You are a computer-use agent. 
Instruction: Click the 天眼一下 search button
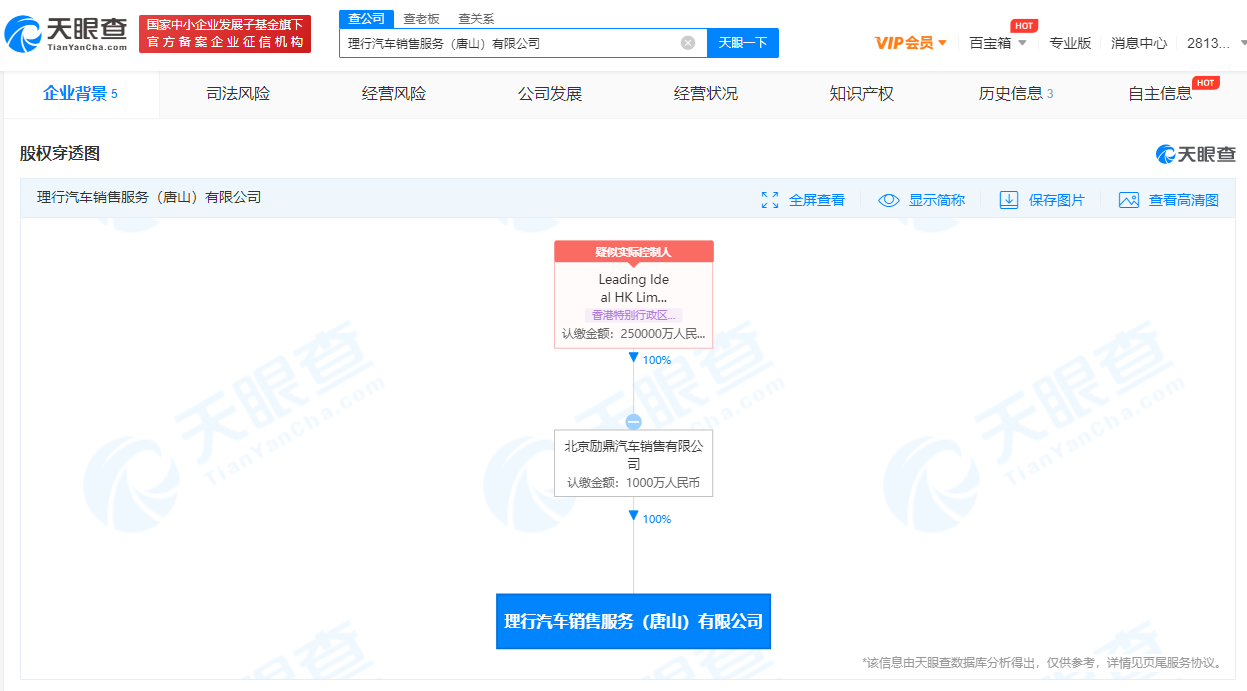[x=742, y=43]
